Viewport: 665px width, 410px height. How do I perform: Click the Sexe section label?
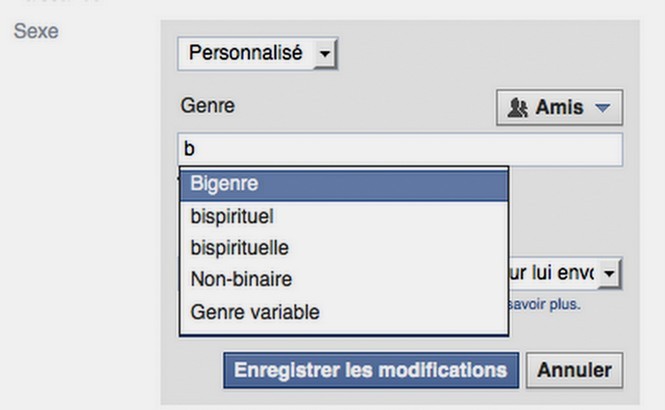coord(36,31)
